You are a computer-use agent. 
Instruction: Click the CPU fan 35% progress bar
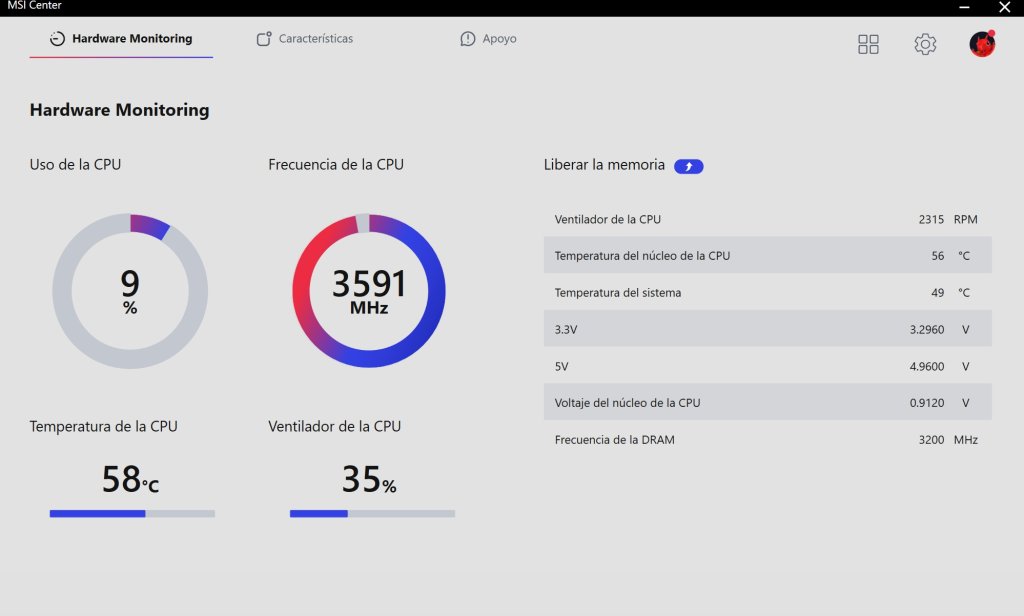(372, 513)
